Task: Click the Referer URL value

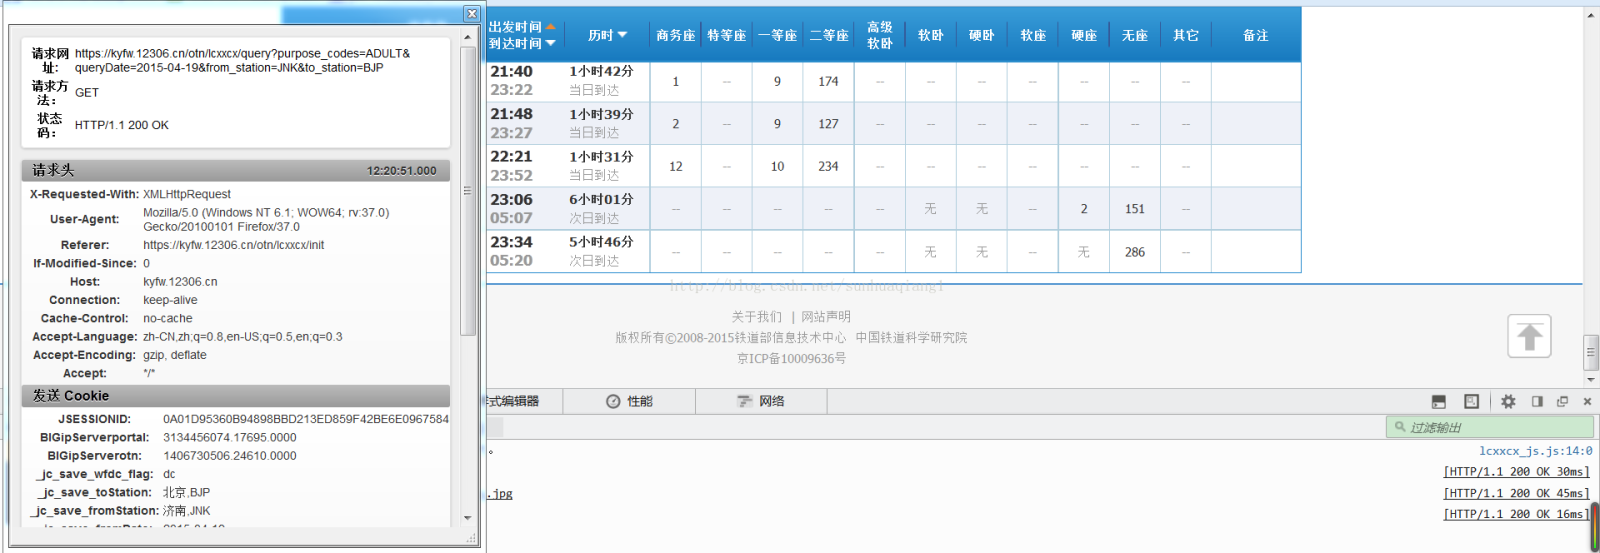Action: 233,245
